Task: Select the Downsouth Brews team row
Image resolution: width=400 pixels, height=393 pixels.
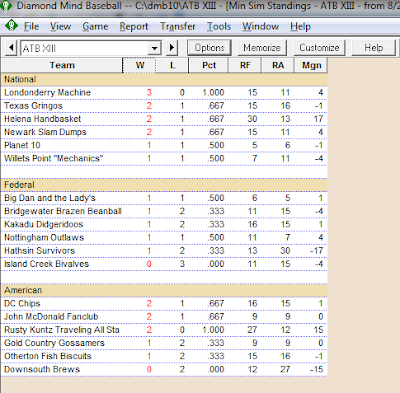Action: click(x=164, y=369)
